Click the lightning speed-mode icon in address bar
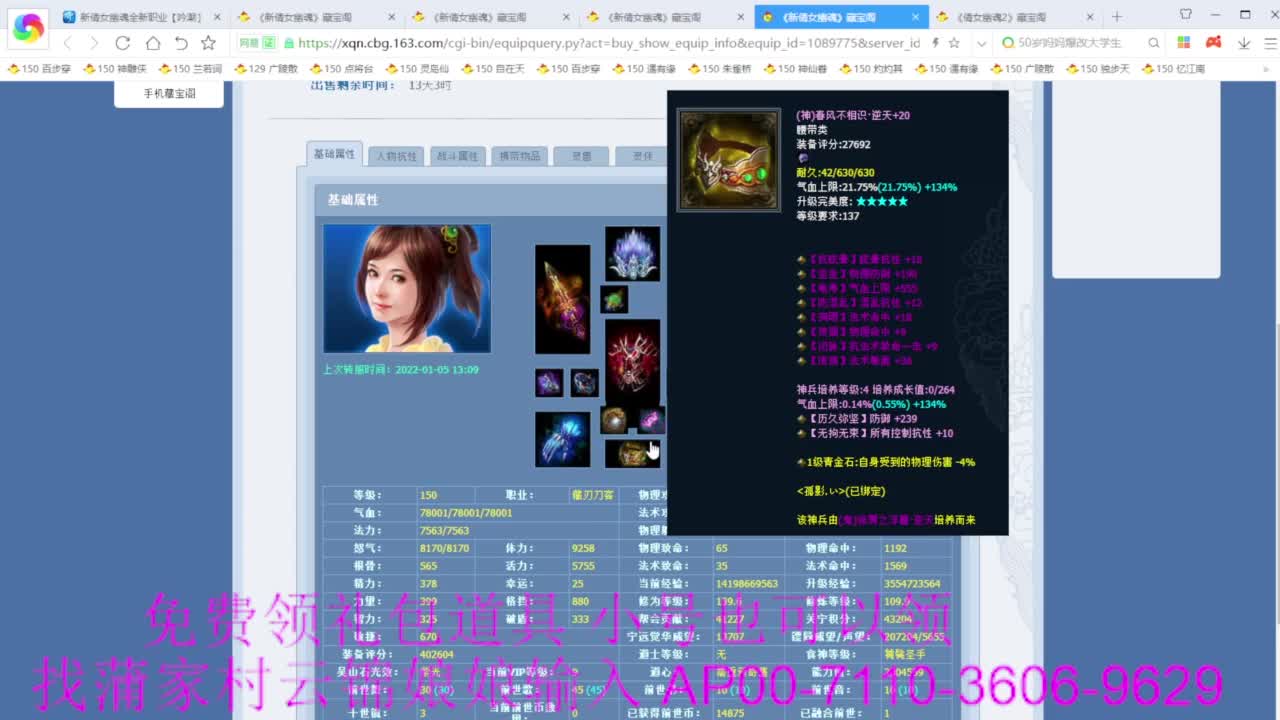1280x720 pixels. (935, 43)
